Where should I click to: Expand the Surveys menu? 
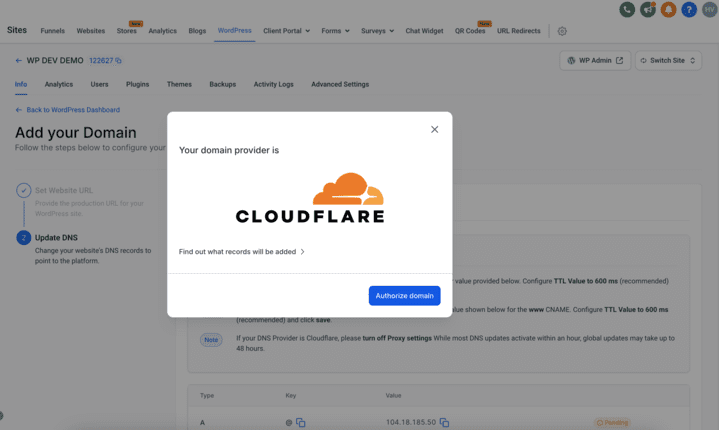(x=377, y=31)
